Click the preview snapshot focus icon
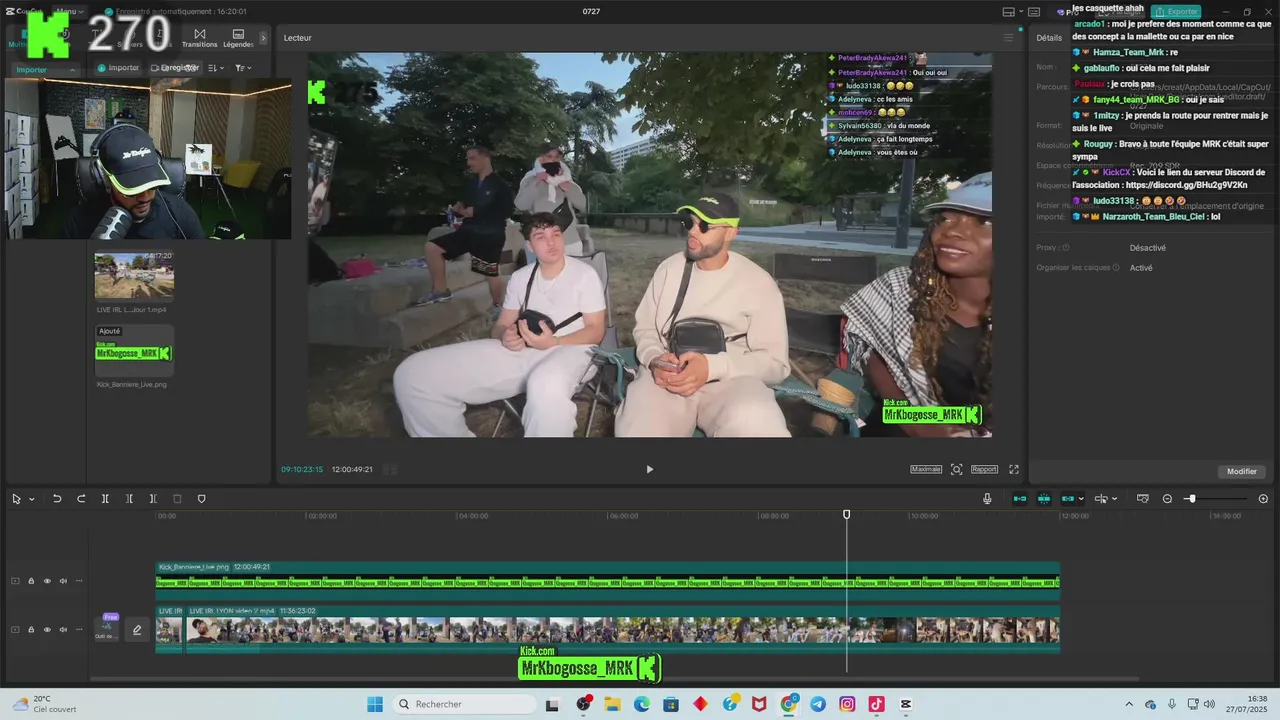The image size is (1280, 720). pos(956,469)
